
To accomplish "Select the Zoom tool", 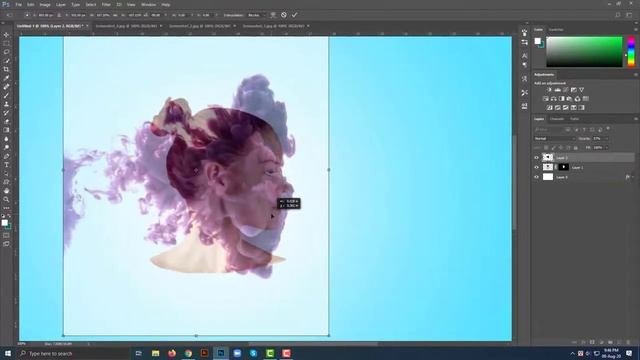I will [x=6, y=199].
